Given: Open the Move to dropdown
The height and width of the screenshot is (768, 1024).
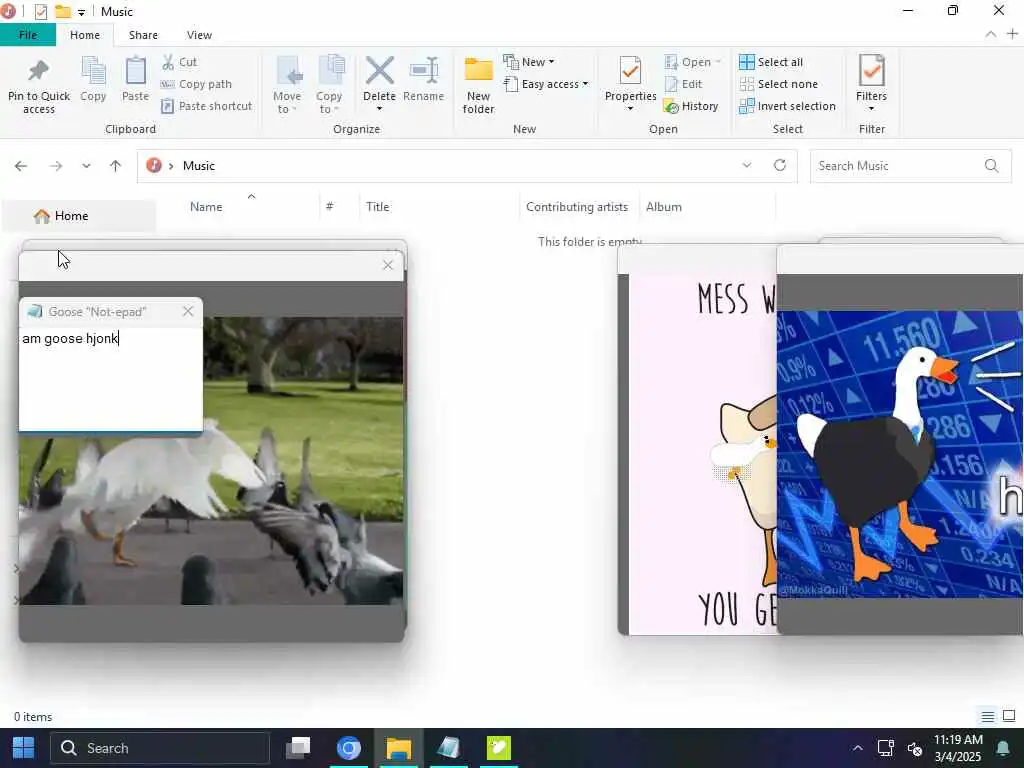Looking at the screenshot, I should coord(287,85).
